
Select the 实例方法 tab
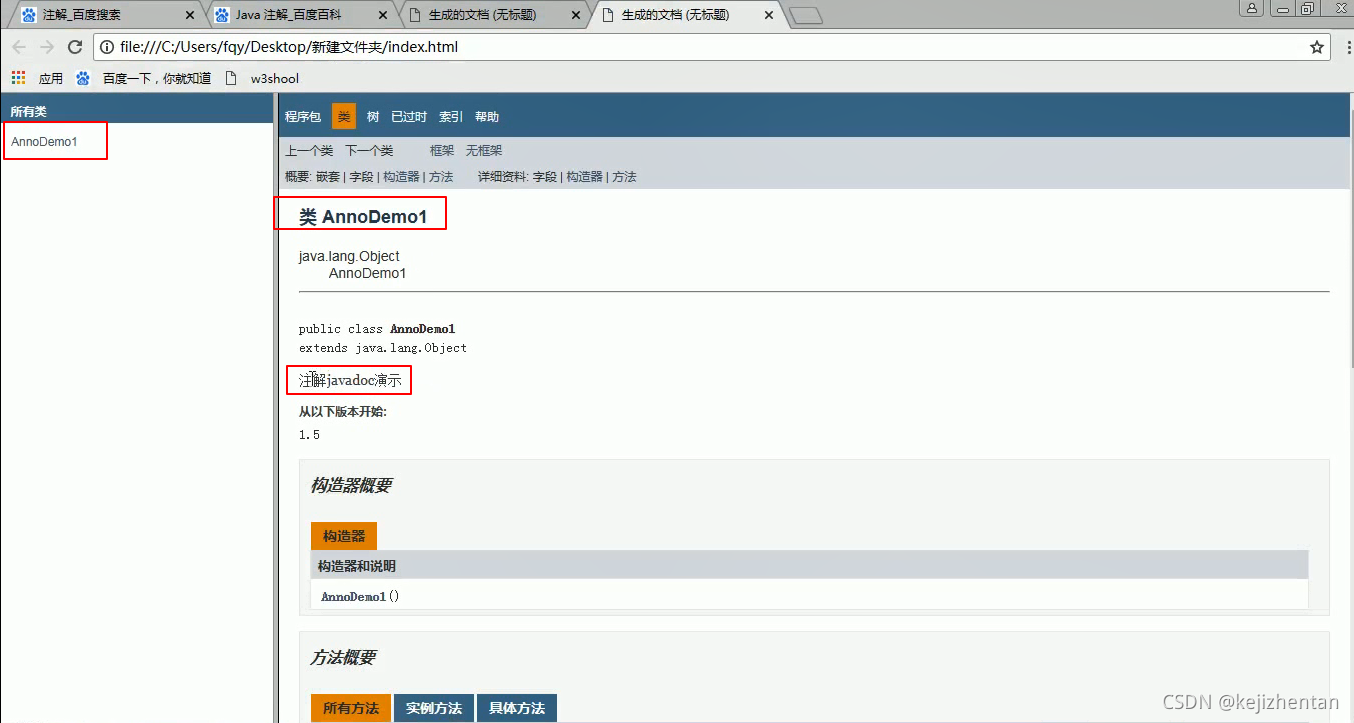click(434, 708)
